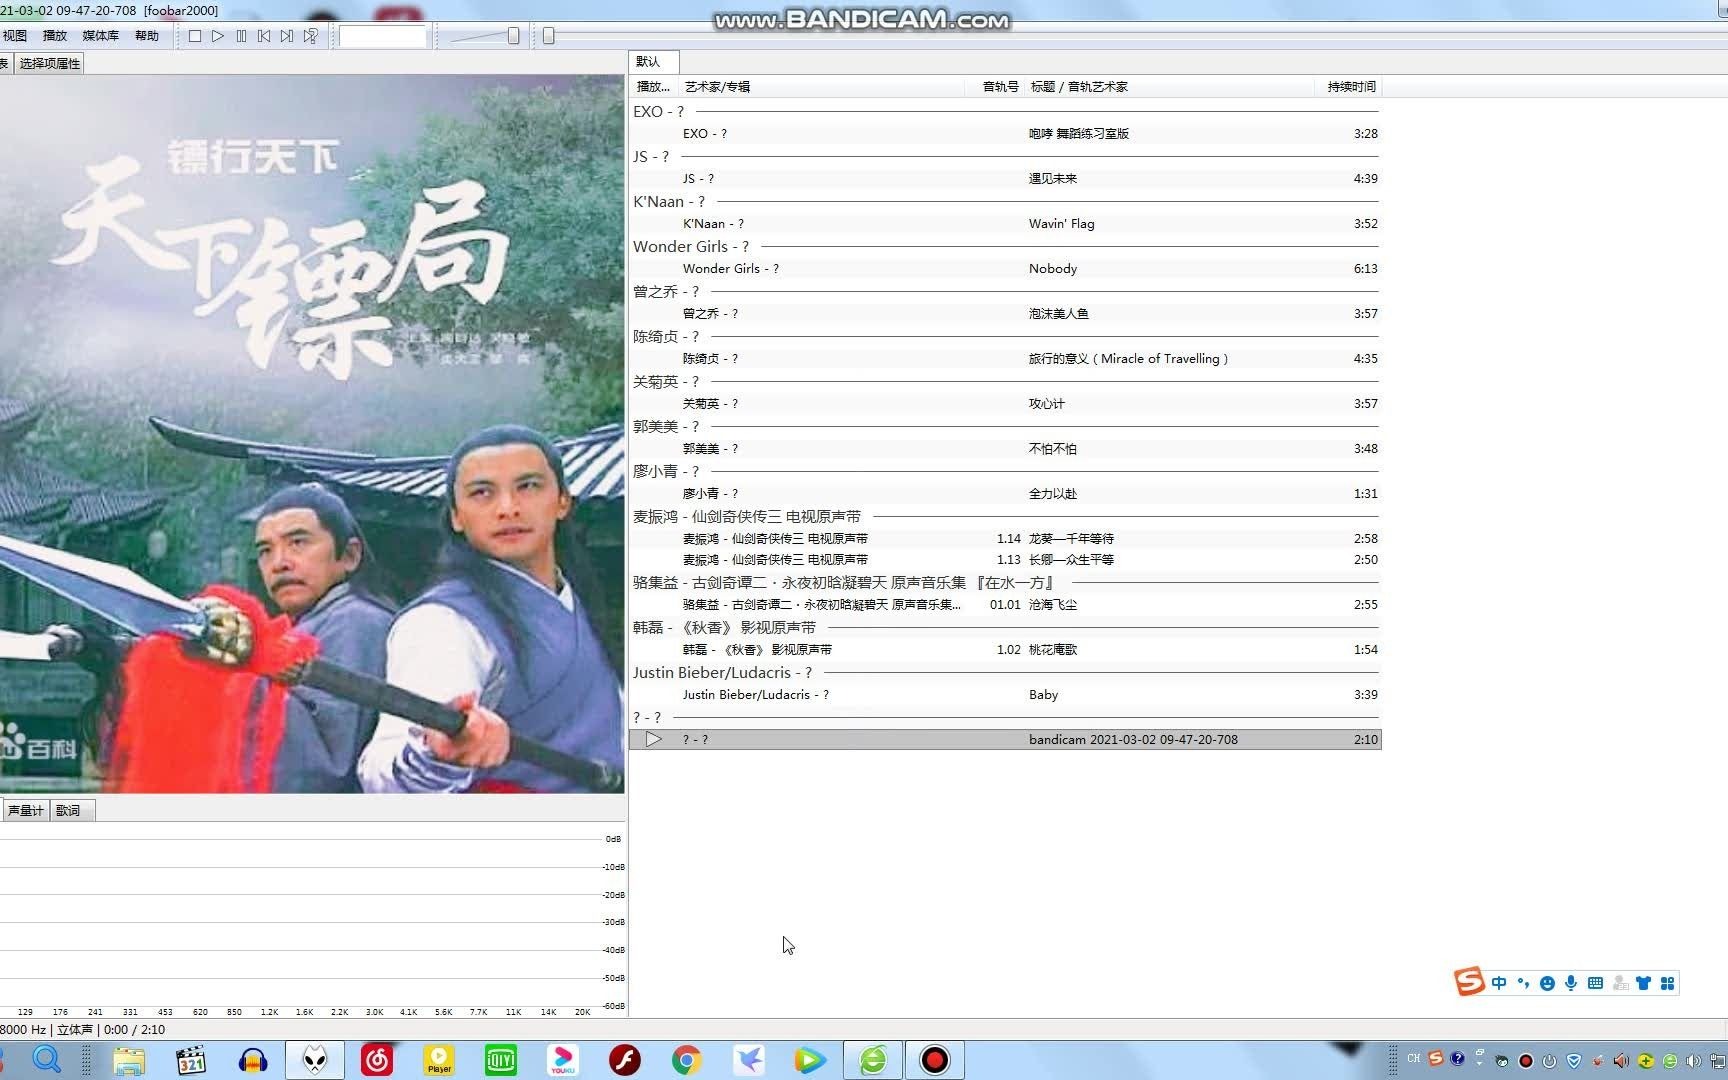
Task: Click the Next track button
Action: tap(287, 36)
